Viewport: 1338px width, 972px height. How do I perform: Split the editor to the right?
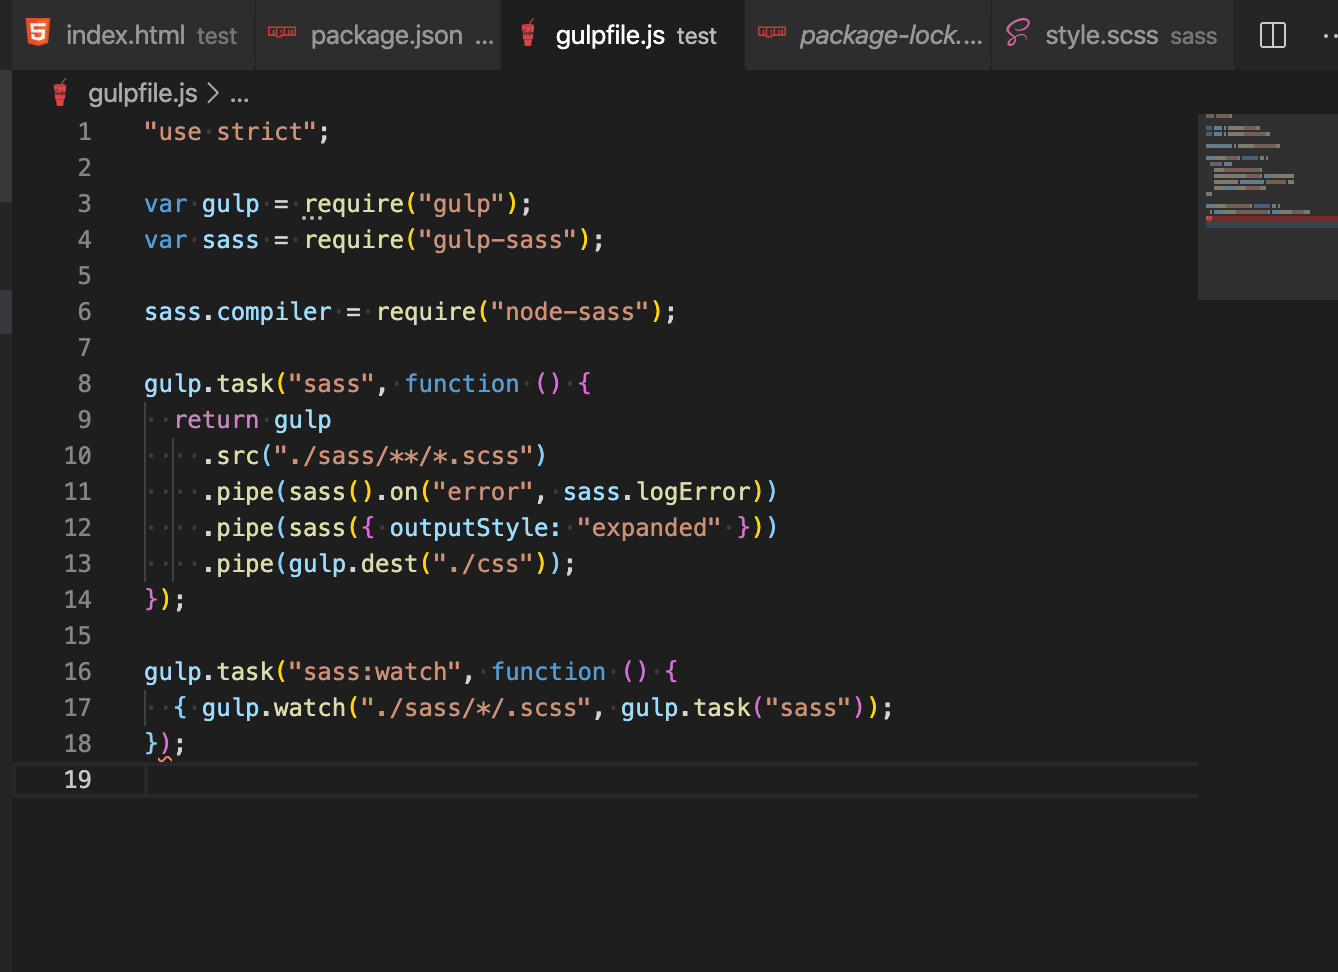coord(1273,36)
